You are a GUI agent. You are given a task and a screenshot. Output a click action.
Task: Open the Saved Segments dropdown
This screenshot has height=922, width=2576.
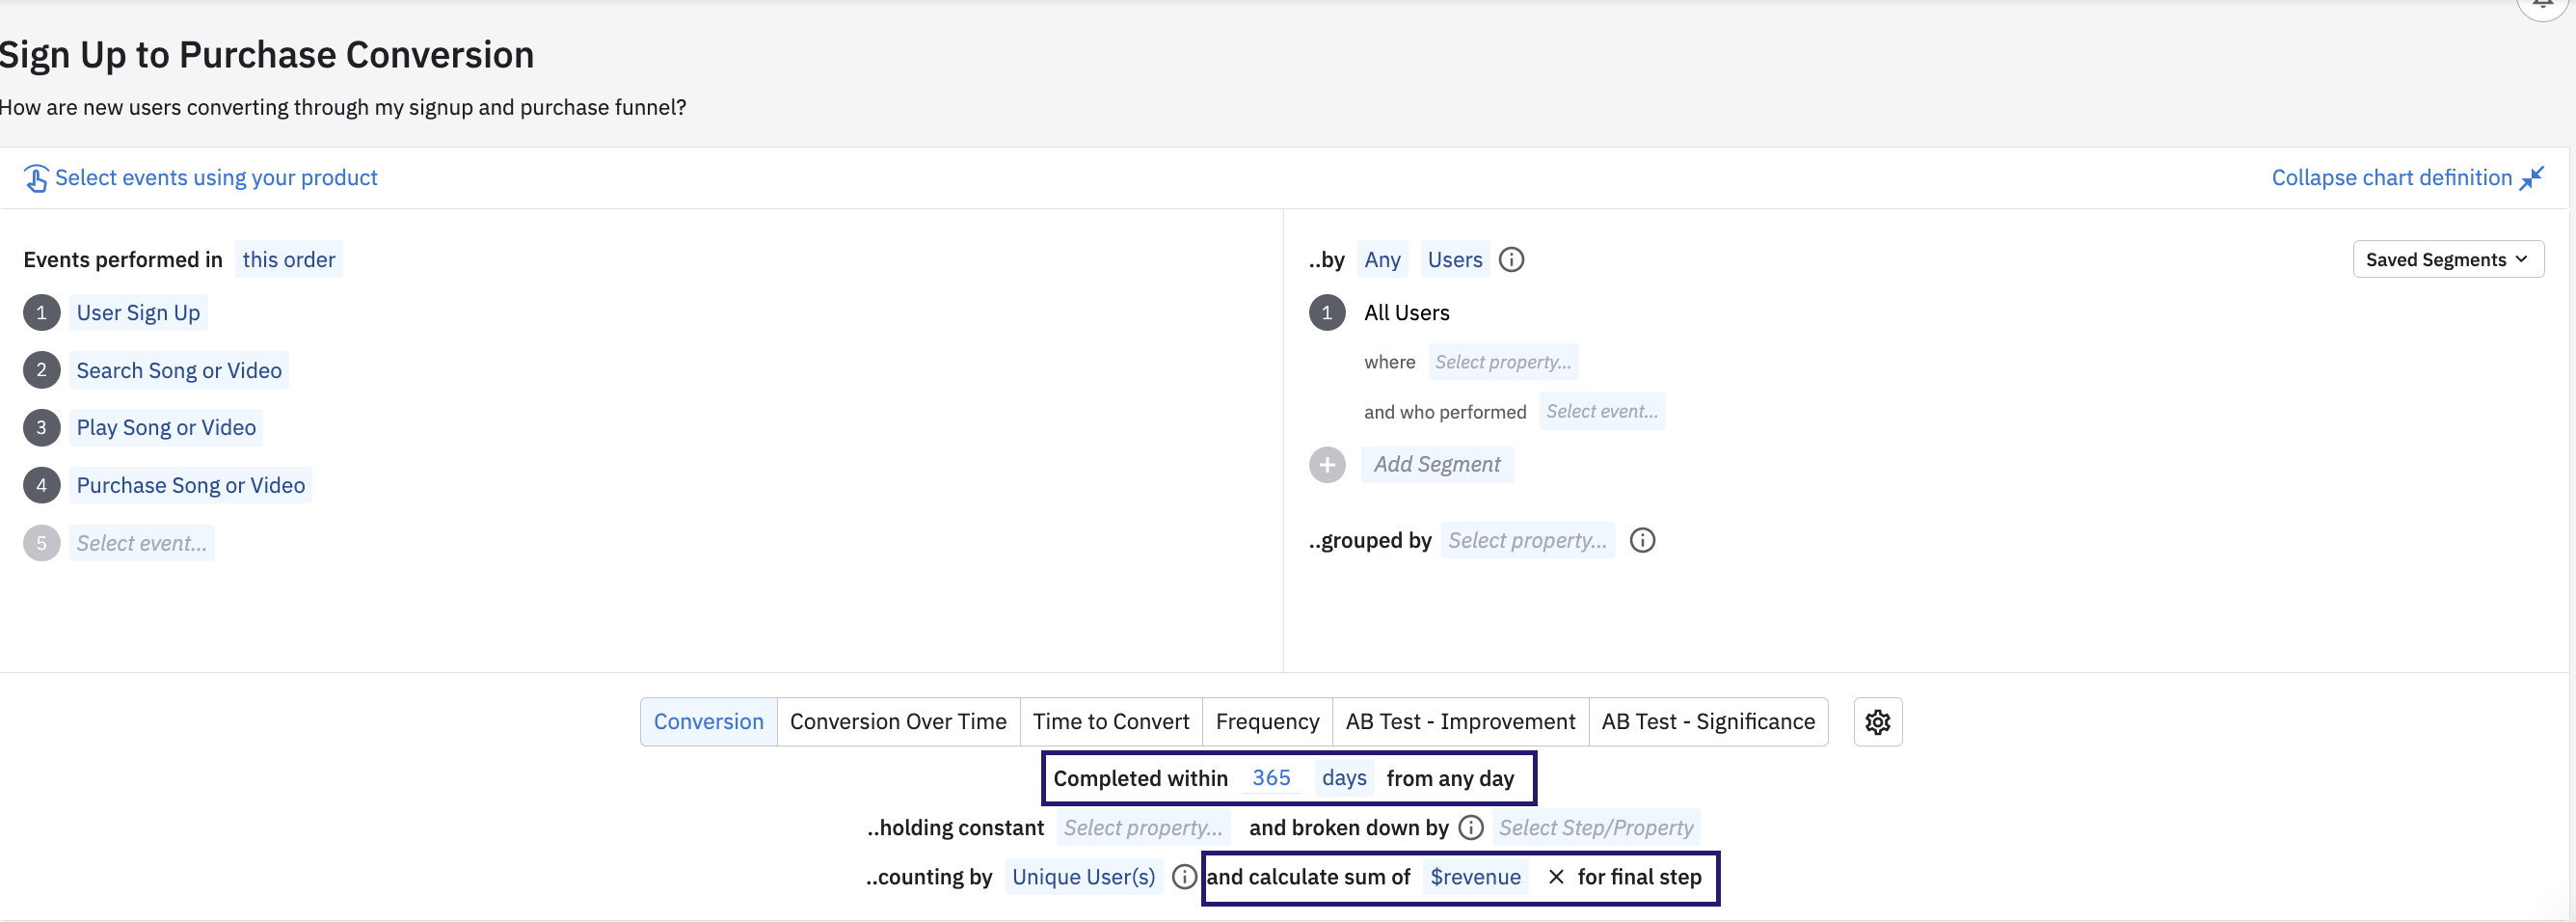[x=2447, y=260]
